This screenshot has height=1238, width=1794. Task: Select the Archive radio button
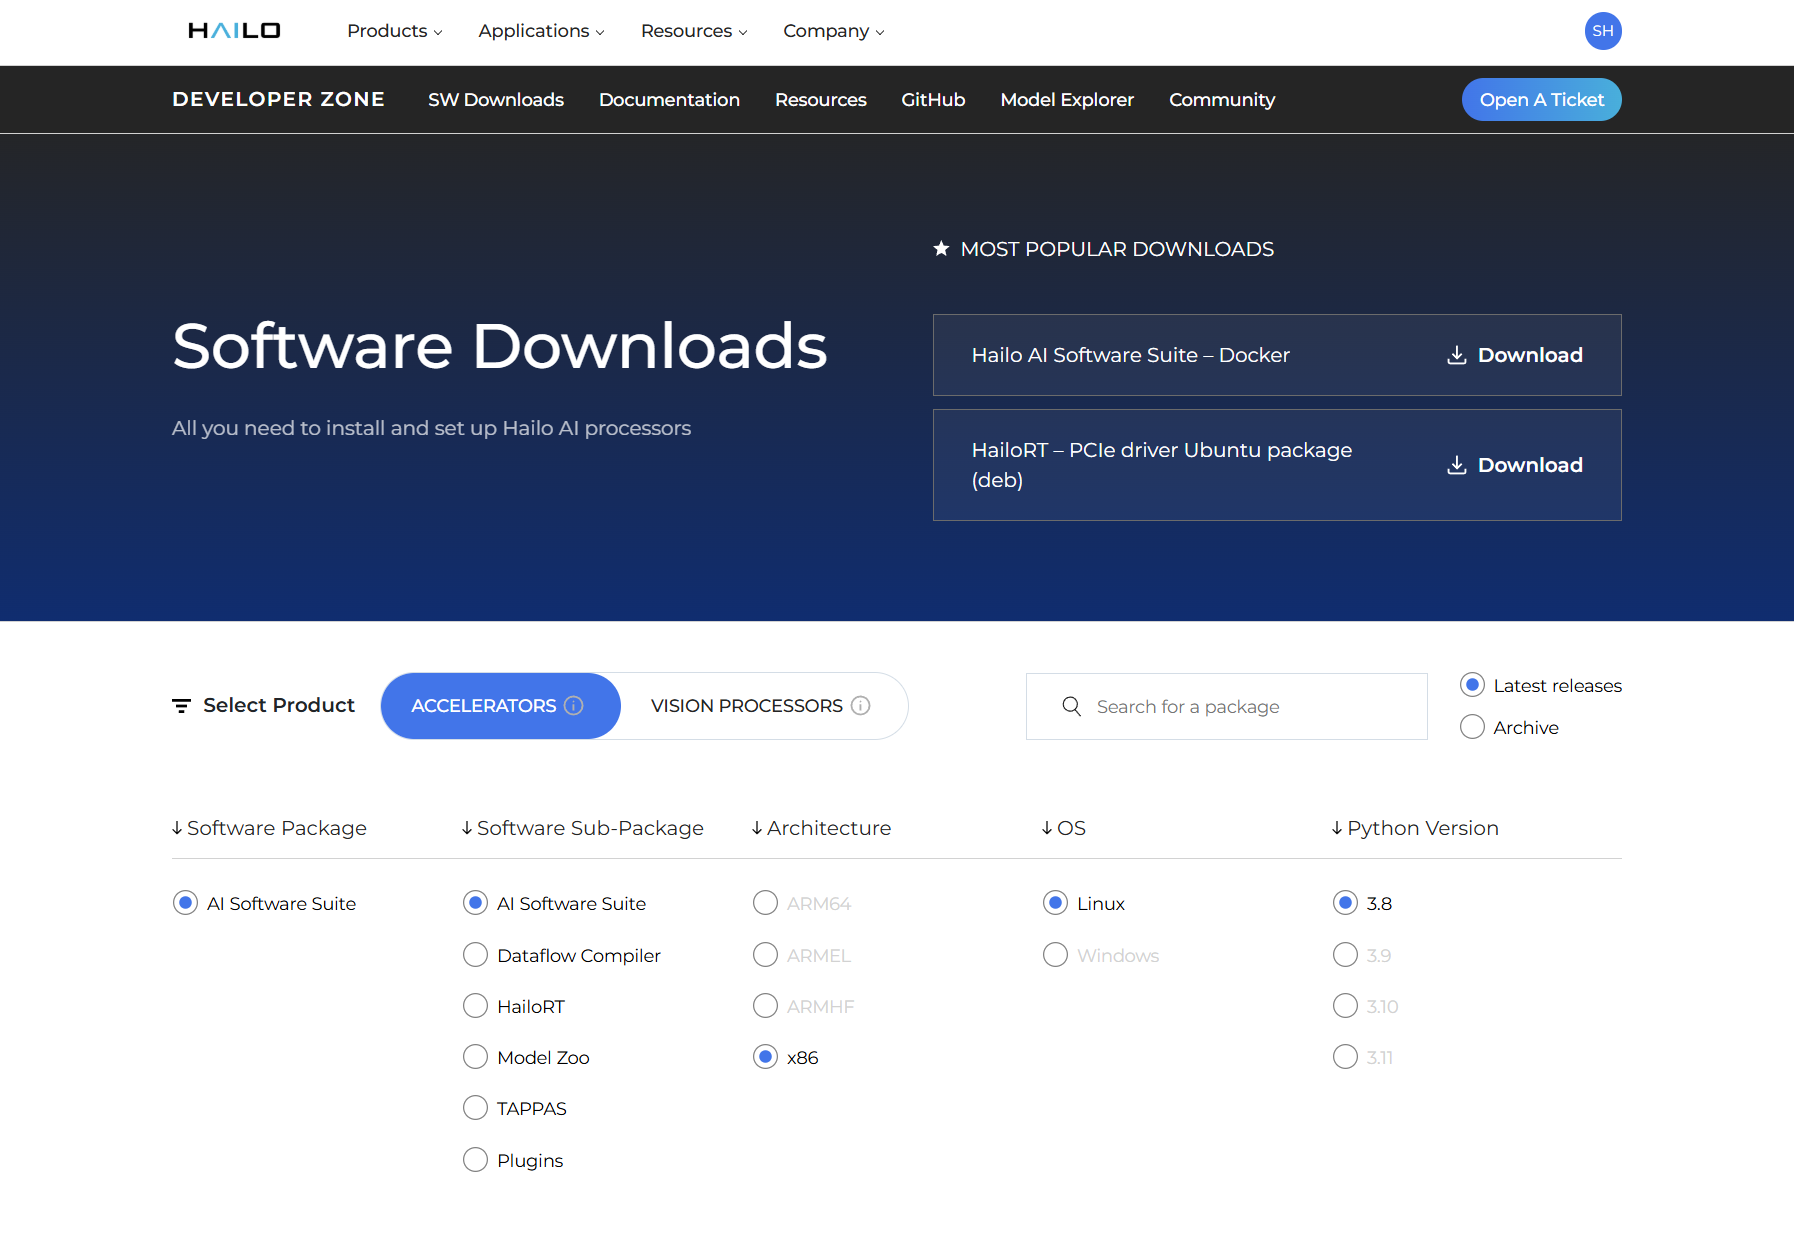coord(1472,727)
